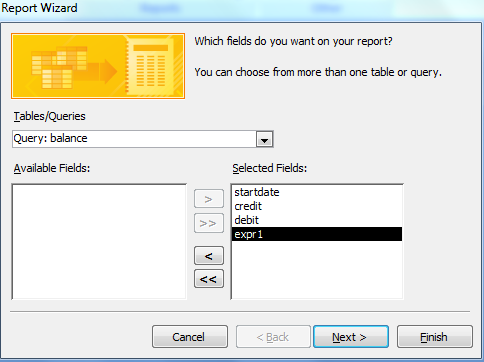Click the Available Fields label
Image resolution: width=484 pixels, height=362 pixels.
pos(52,168)
